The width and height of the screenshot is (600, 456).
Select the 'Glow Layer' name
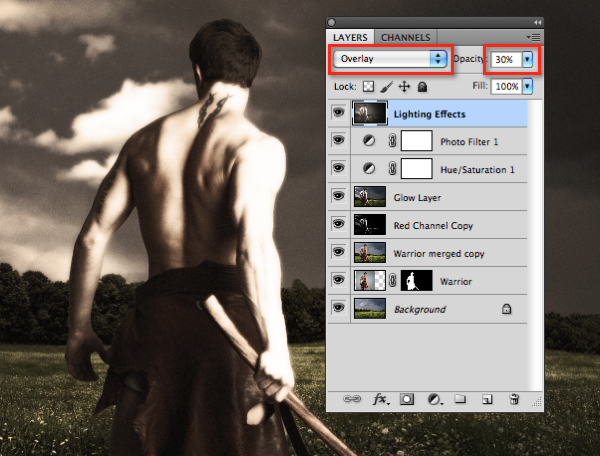point(417,198)
